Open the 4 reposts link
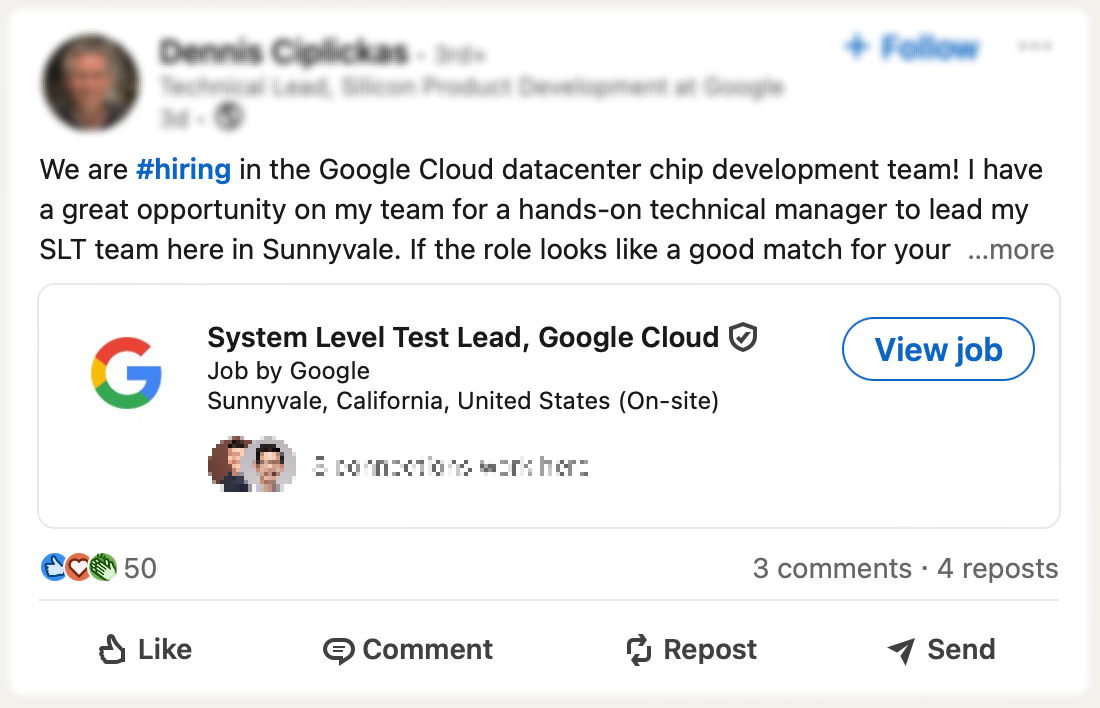 [x=998, y=568]
